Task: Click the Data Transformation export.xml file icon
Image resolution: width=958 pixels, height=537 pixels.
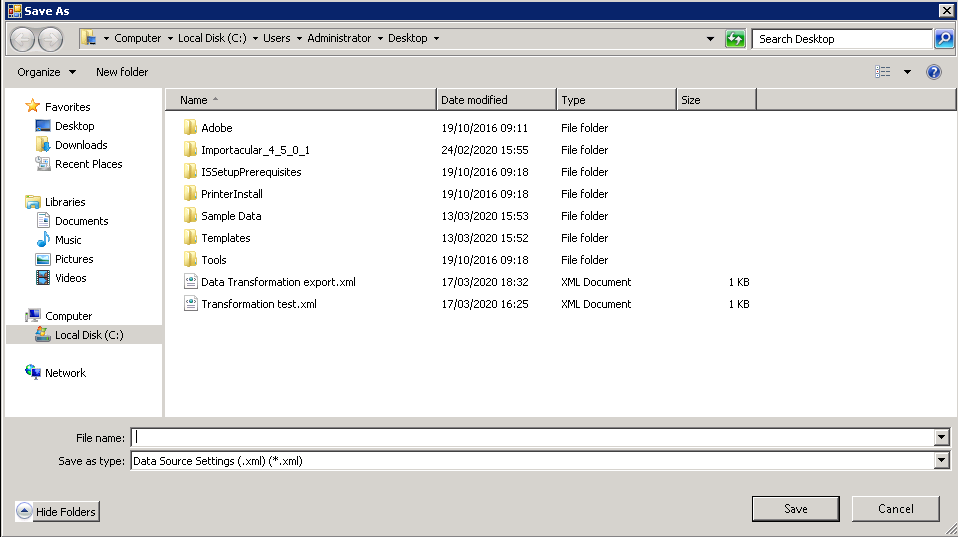Action: pyautogui.click(x=191, y=282)
